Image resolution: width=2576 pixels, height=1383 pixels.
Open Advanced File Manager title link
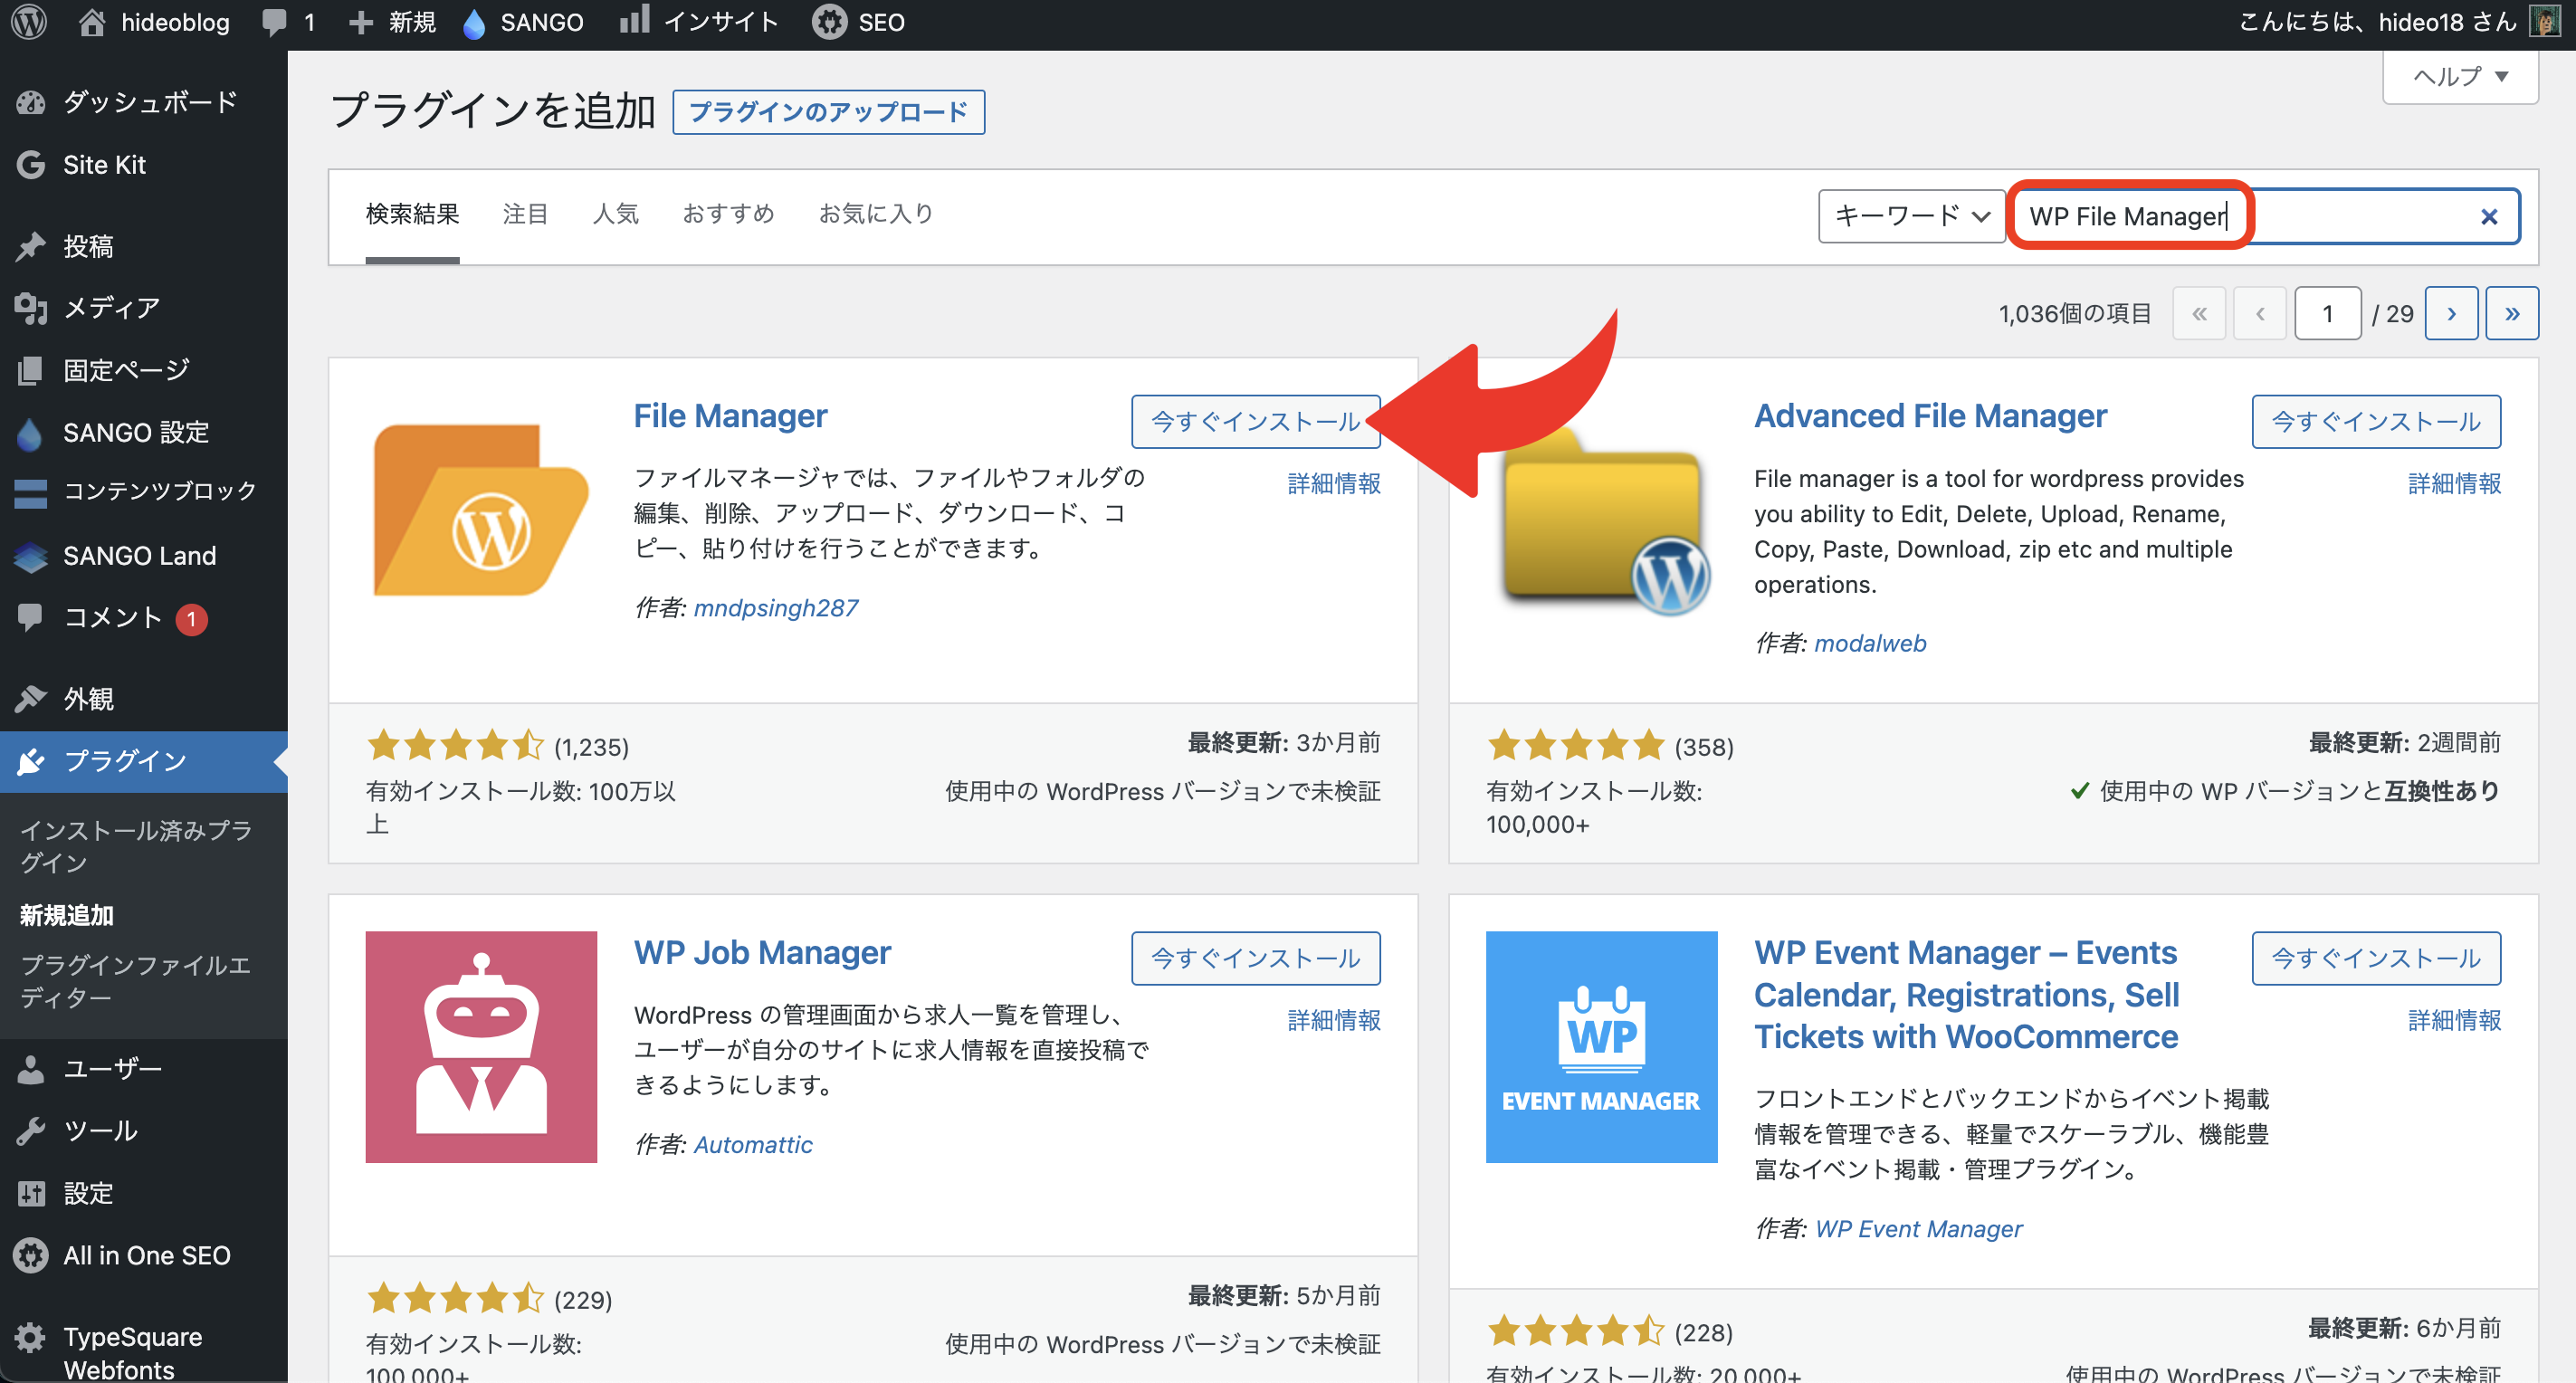1930,416
